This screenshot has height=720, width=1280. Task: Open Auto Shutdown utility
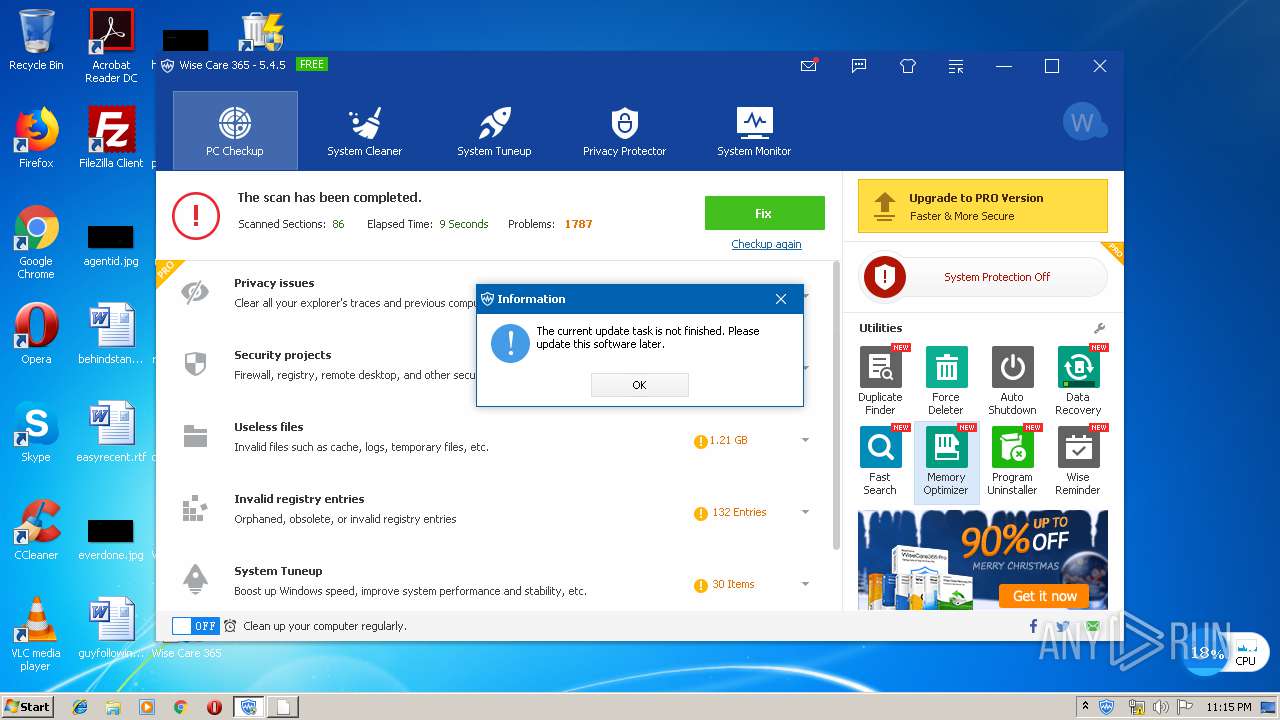1012,380
